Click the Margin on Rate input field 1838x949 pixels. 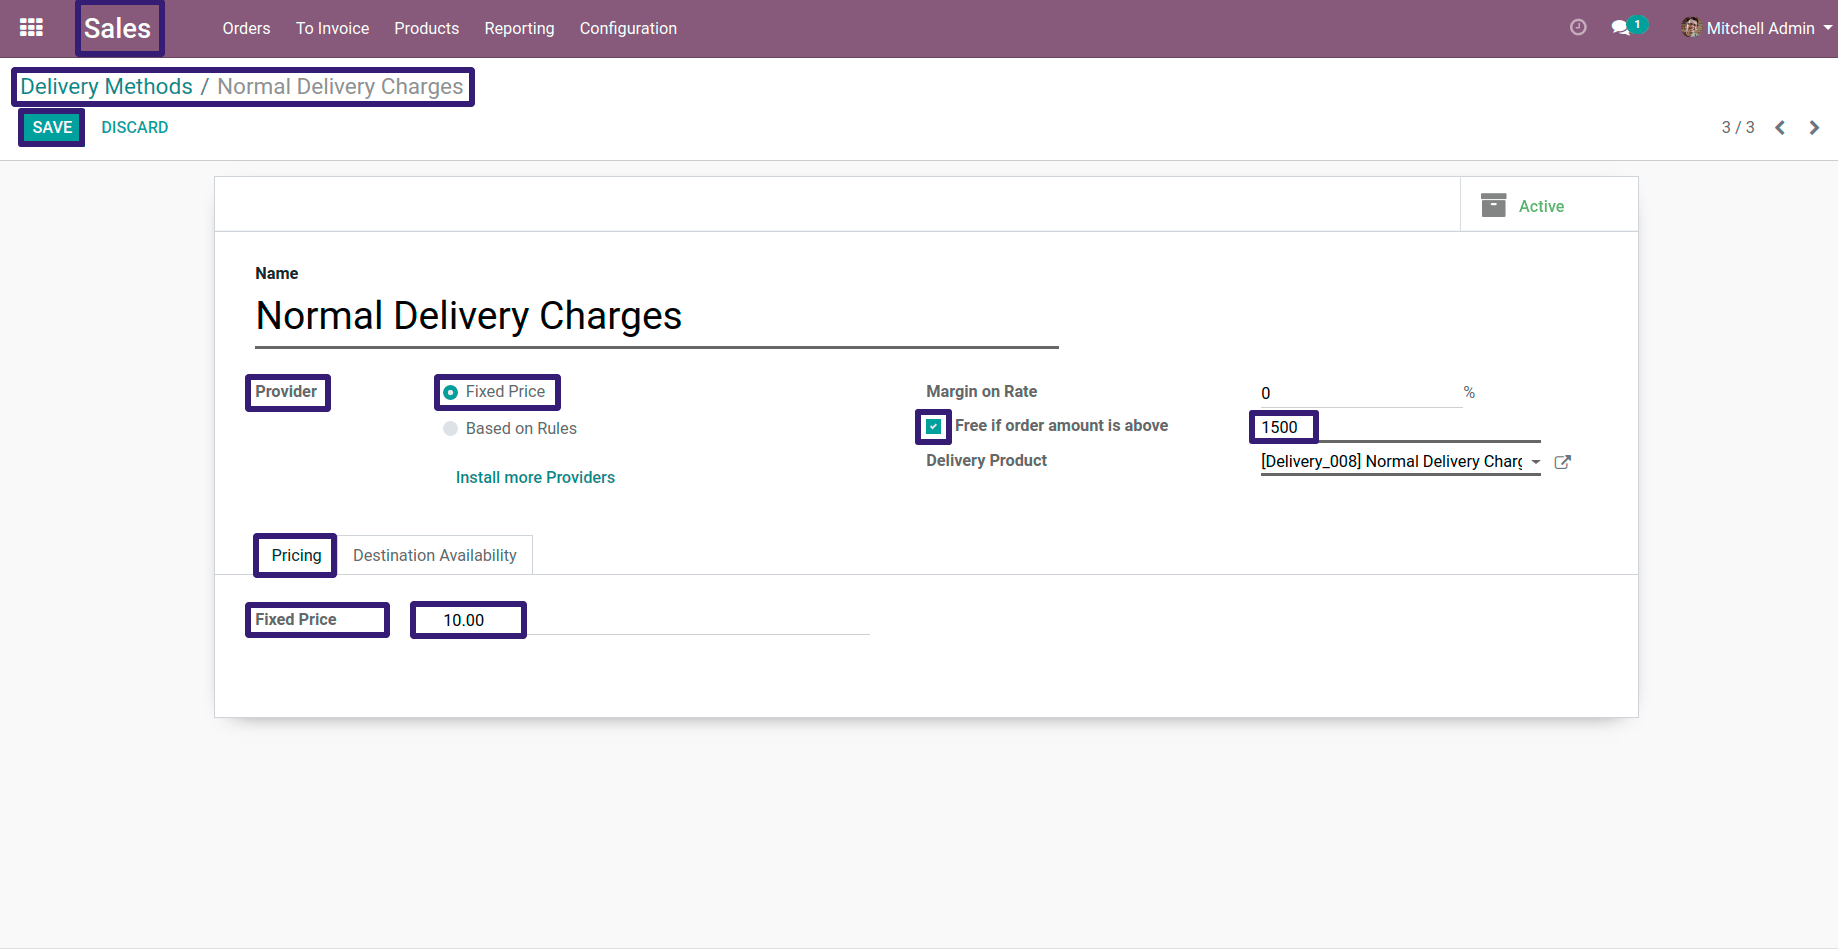[x=1361, y=393]
